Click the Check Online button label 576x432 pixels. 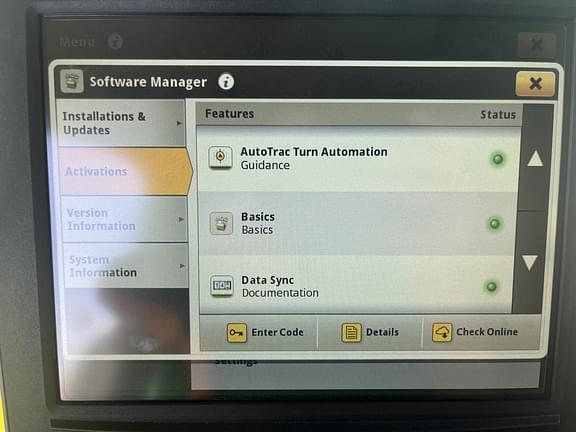coord(487,332)
